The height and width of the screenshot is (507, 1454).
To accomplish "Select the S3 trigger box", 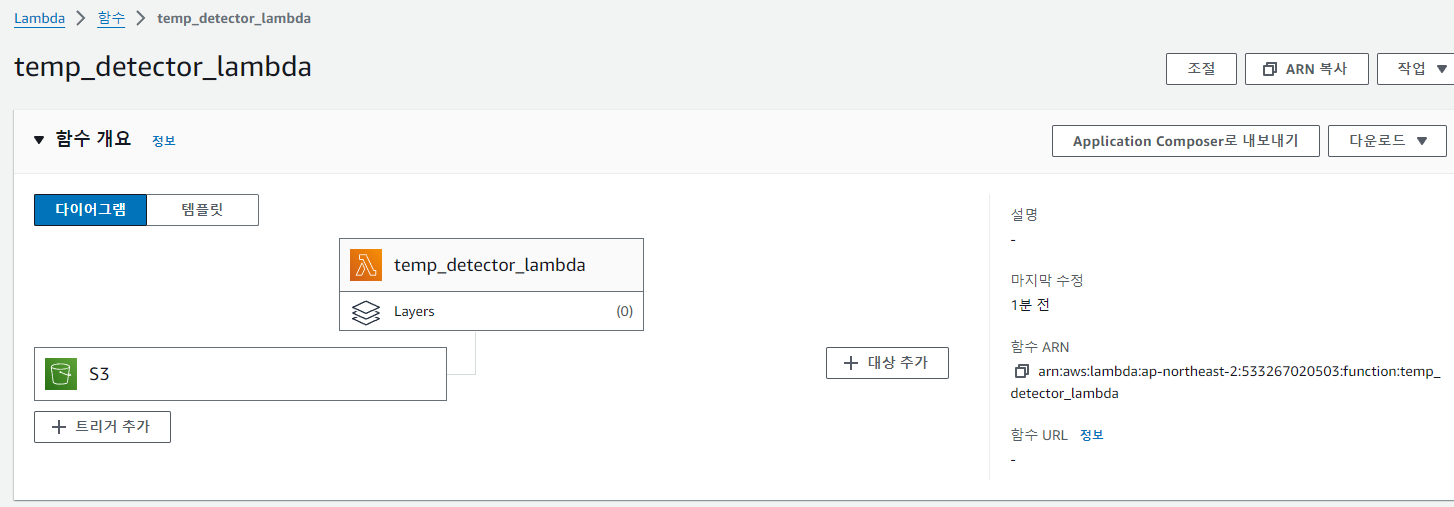I will (240, 374).
